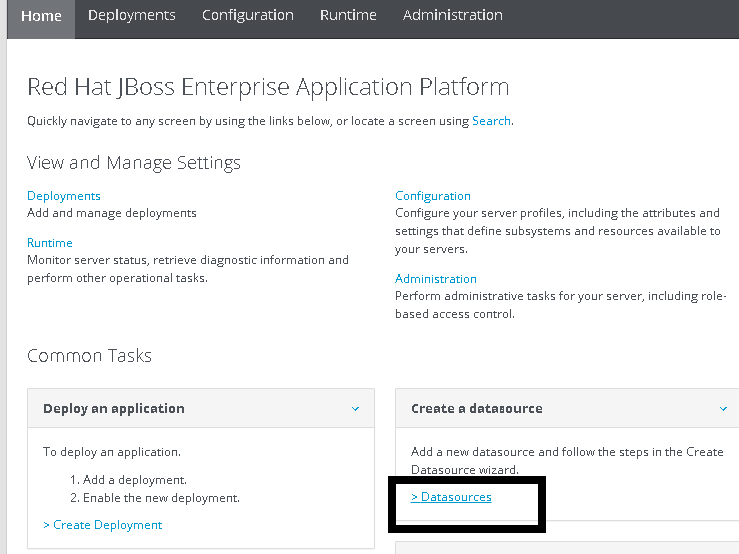The image size is (739, 554).
Task: Collapse Create a datasource panel using chevron
Action: (x=724, y=409)
